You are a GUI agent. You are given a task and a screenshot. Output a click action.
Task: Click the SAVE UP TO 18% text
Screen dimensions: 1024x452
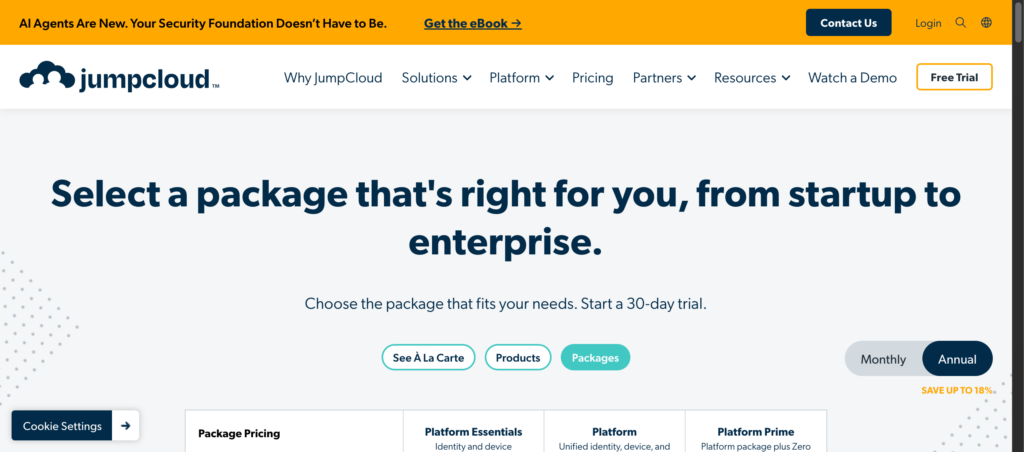957,391
